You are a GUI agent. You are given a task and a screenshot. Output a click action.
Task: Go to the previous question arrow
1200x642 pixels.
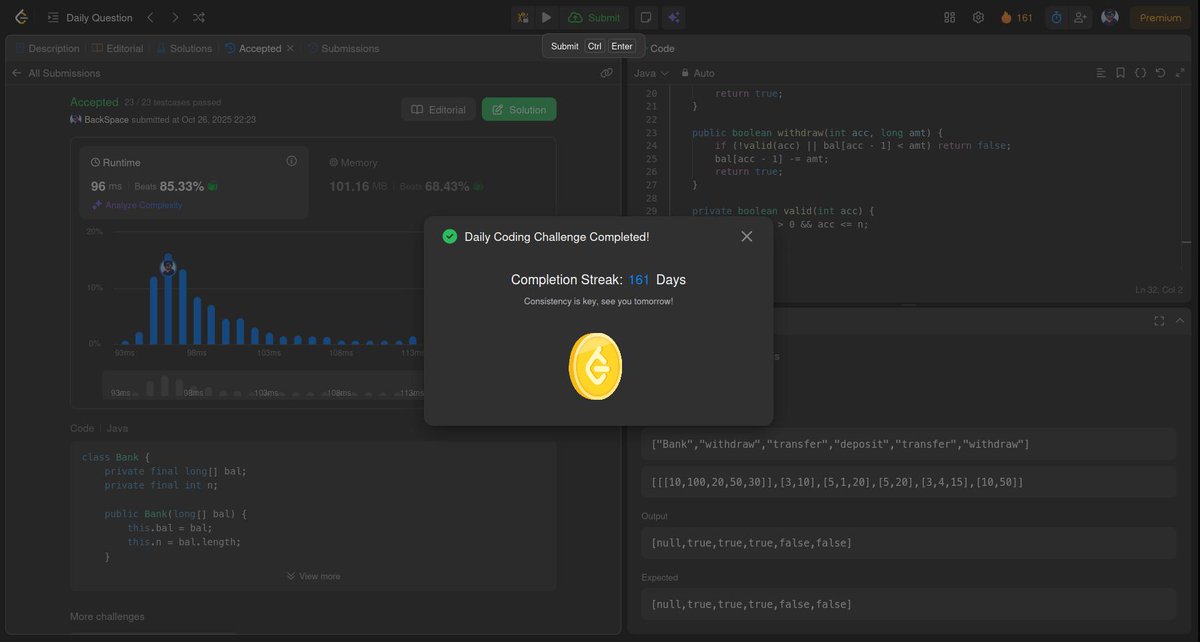(150, 17)
